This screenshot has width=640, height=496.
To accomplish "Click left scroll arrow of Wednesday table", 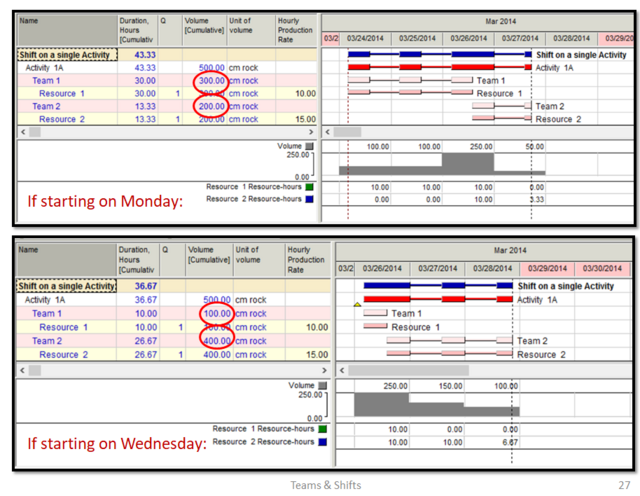I will pos(22,370).
